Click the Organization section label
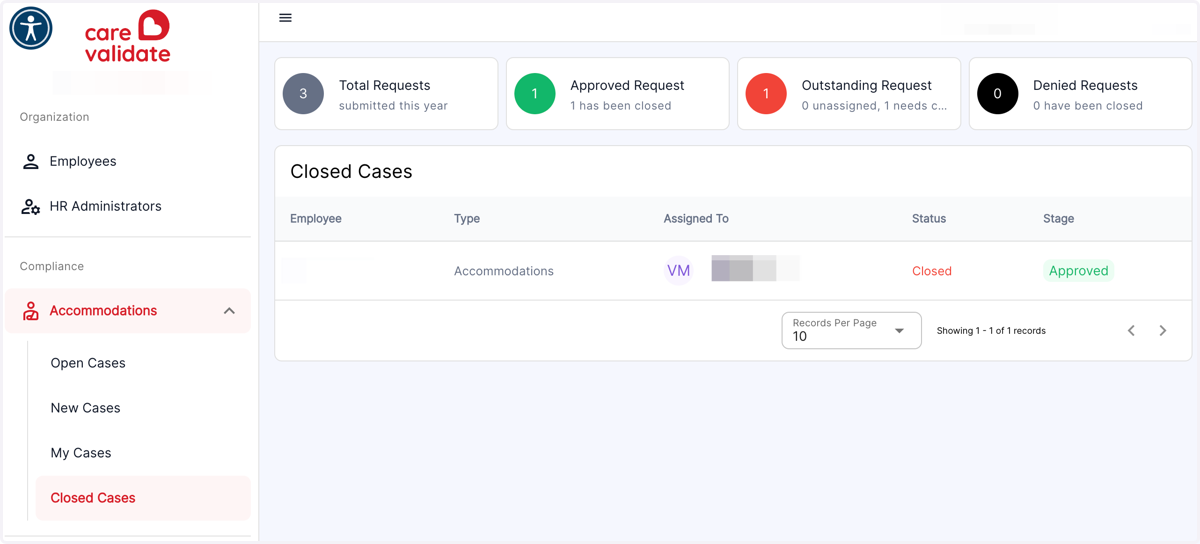This screenshot has width=1200, height=544. [54, 117]
